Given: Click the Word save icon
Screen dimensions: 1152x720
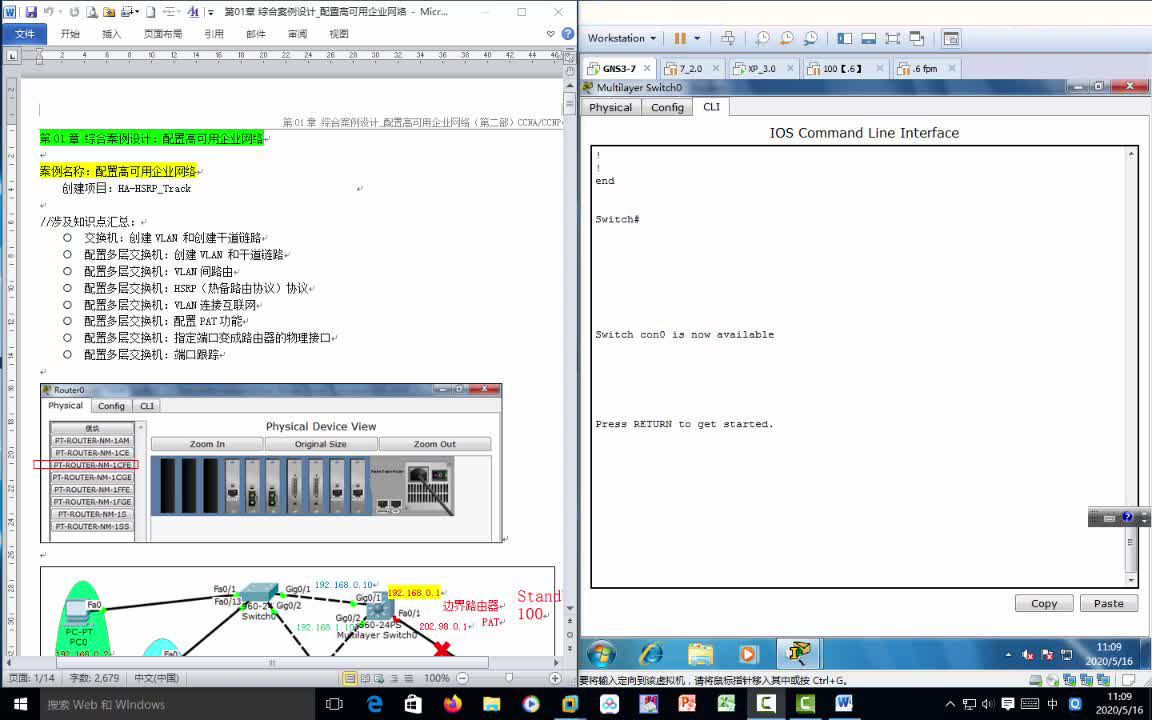Looking at the screenshot, I should [x=31, y=12].
